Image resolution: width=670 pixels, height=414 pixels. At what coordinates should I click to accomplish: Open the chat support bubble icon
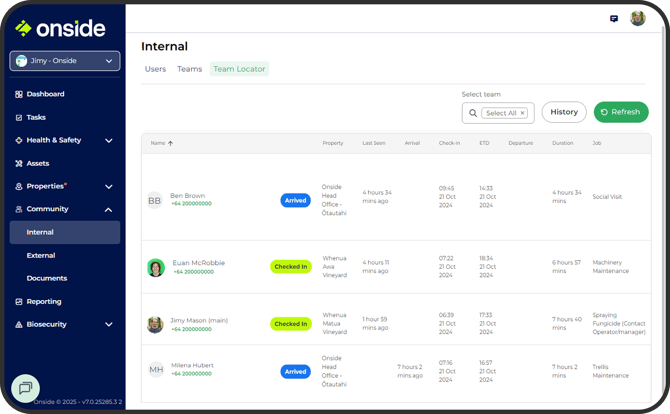(x=25, y=387)
